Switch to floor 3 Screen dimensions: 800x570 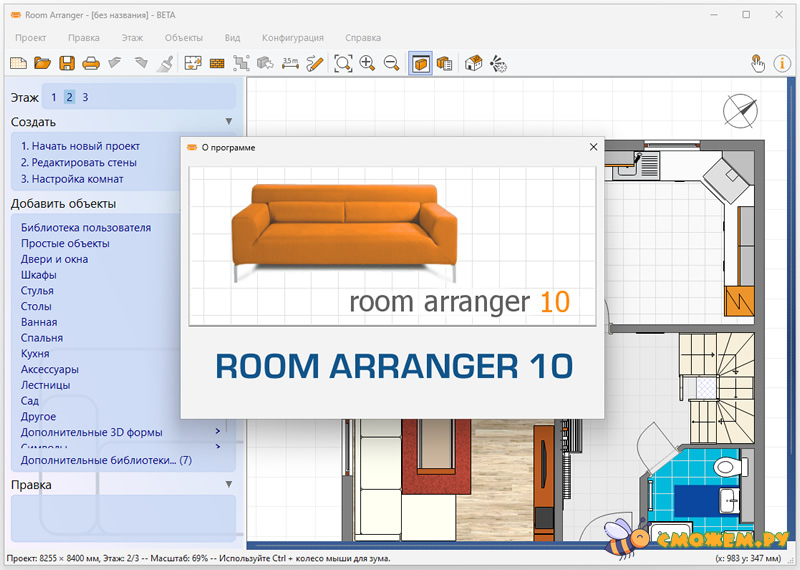point(85,97)
